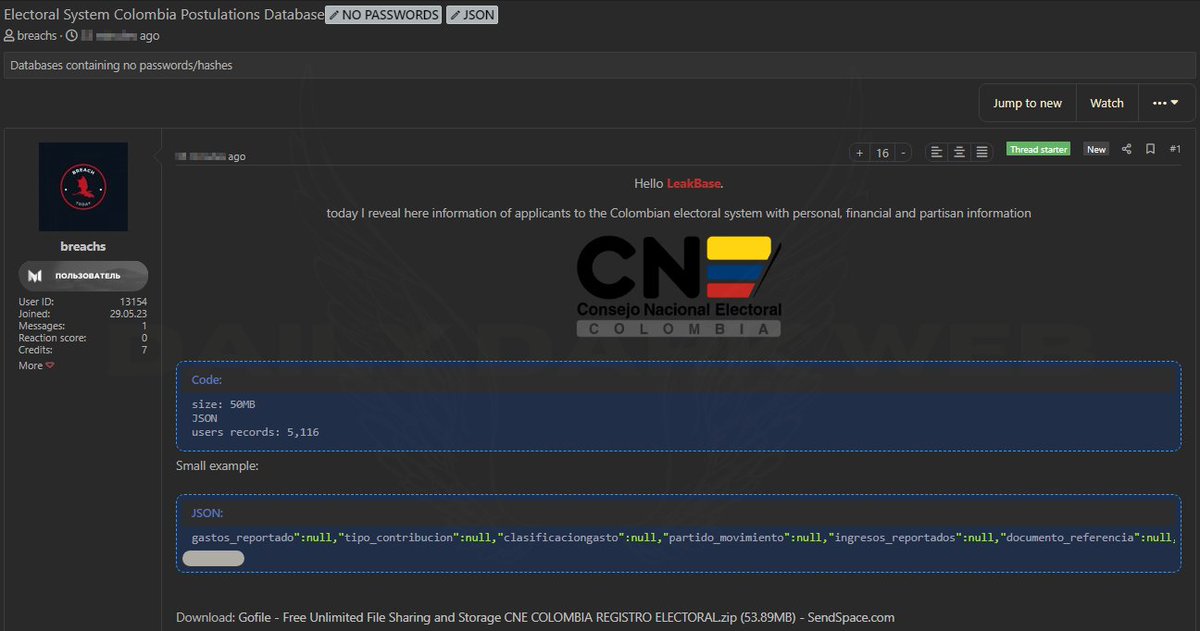
Task: Select text 'users records: 5,116'
Action: pos(255,432)
